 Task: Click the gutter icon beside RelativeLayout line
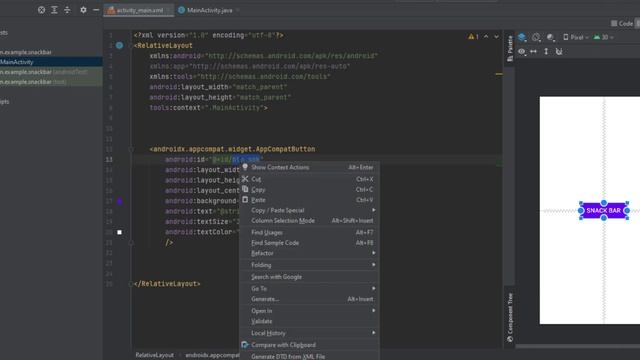[x=119, y=45]
